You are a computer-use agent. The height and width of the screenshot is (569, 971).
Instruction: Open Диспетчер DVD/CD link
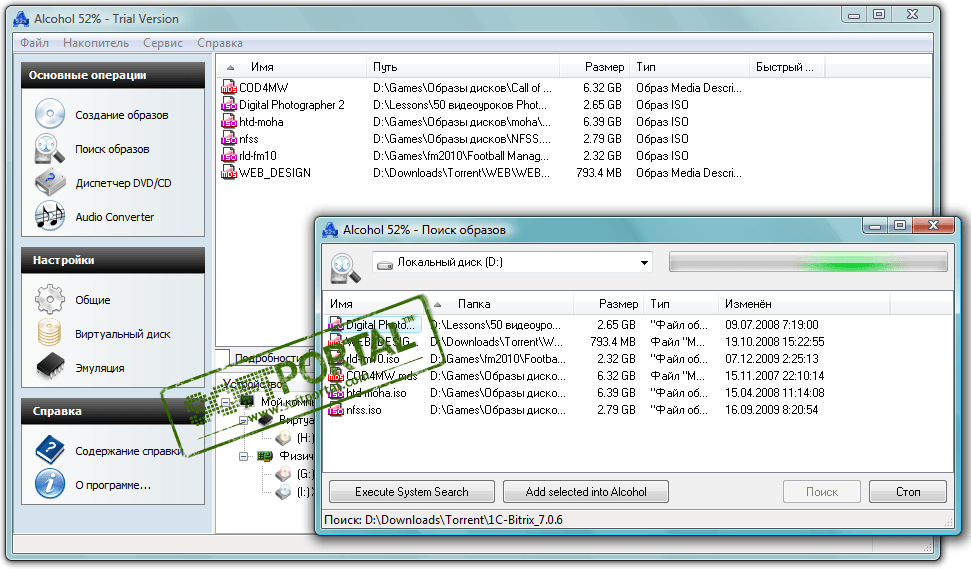click(123, 183)
